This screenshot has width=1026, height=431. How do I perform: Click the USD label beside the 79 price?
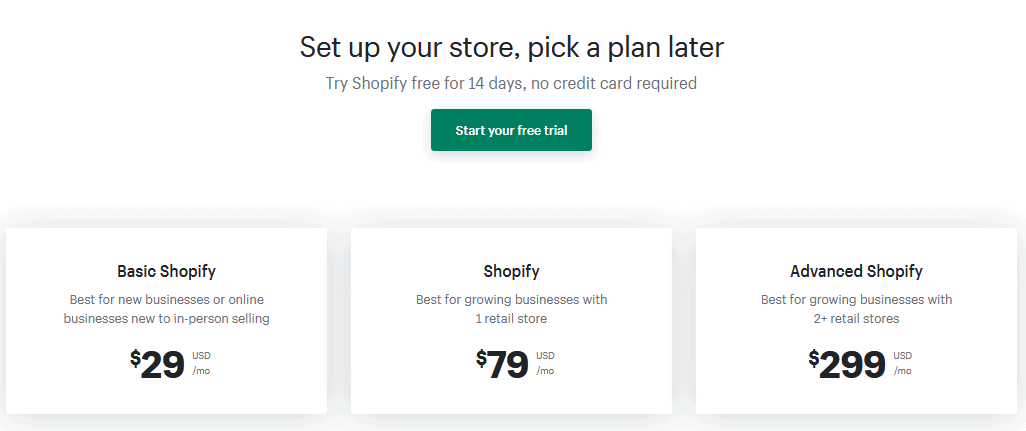[x=545, y=356]
